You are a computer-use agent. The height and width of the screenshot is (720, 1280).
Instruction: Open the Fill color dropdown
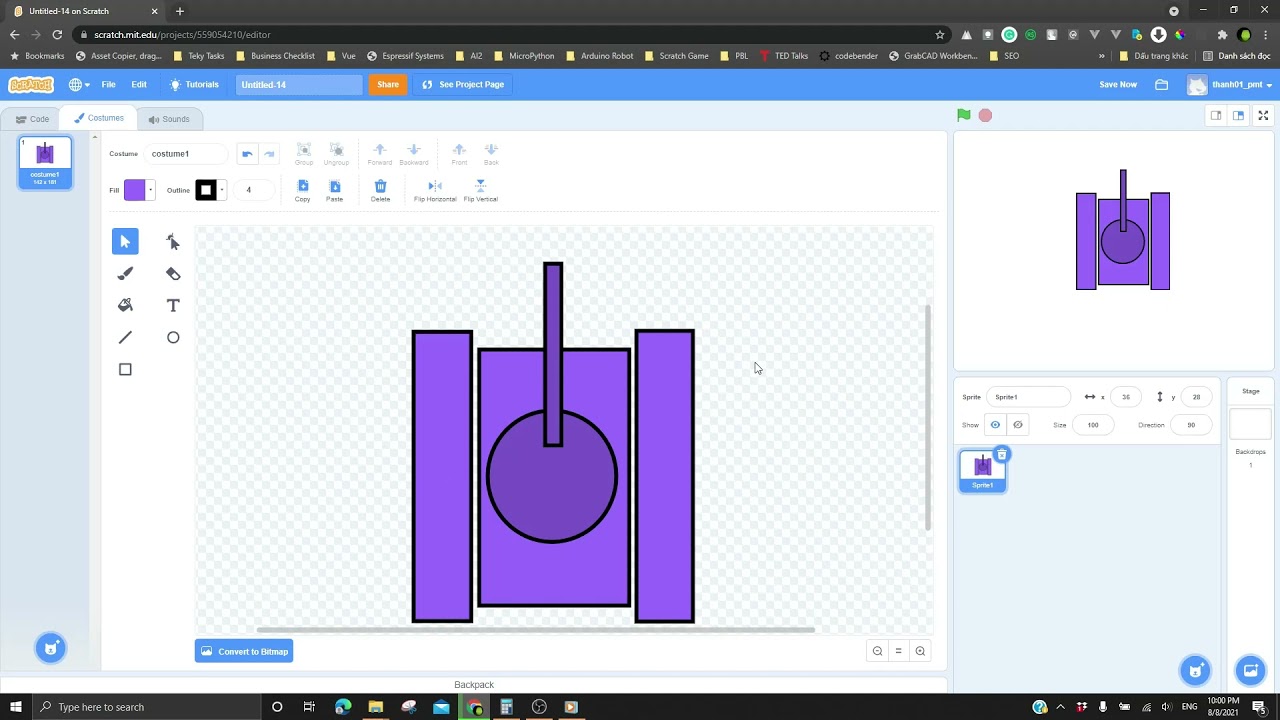(x=150, y=190)
